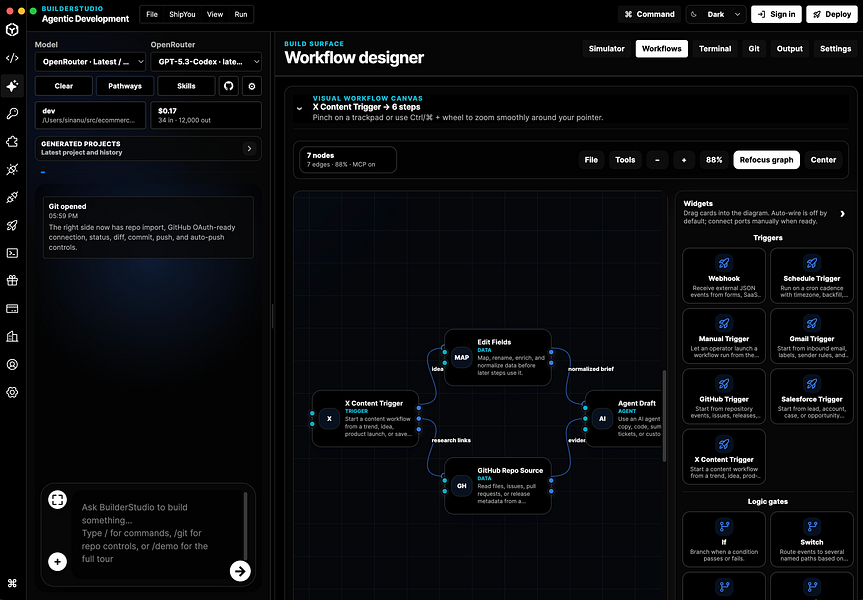Clear the chat with Clear button
The width and height of the screenshot is (863, 600).
[x=64, y=86]
